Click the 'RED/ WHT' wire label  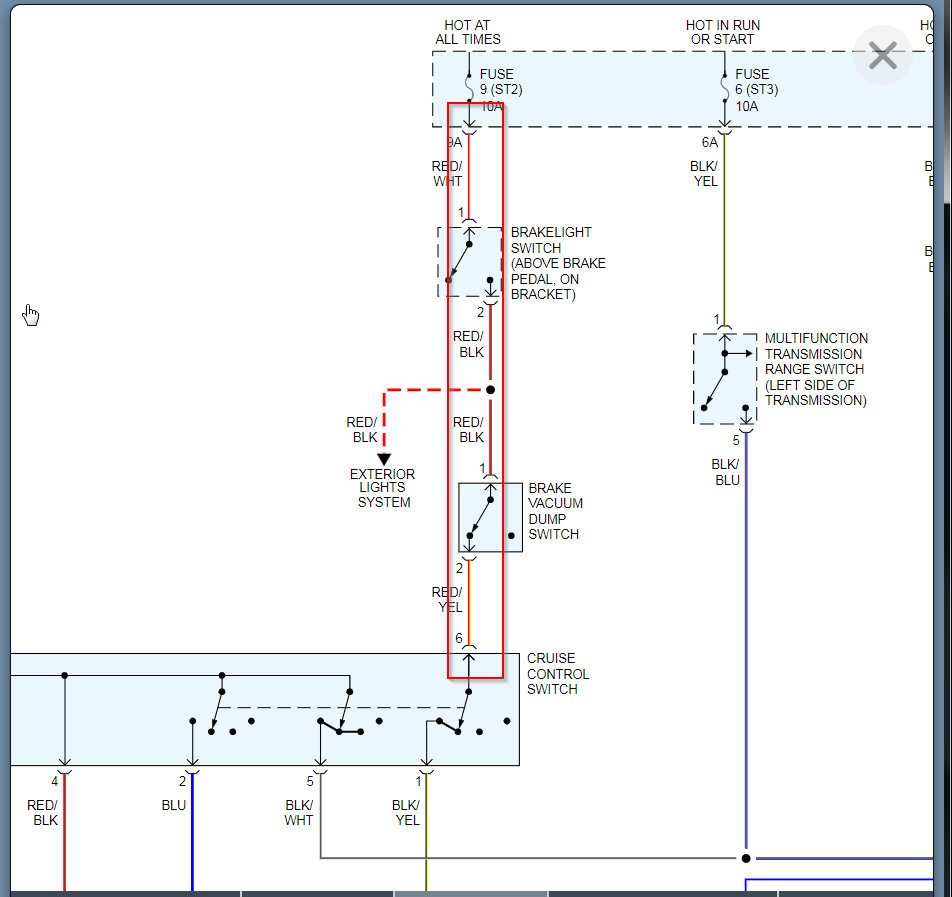pyautogui.click(x=447, y=174)
